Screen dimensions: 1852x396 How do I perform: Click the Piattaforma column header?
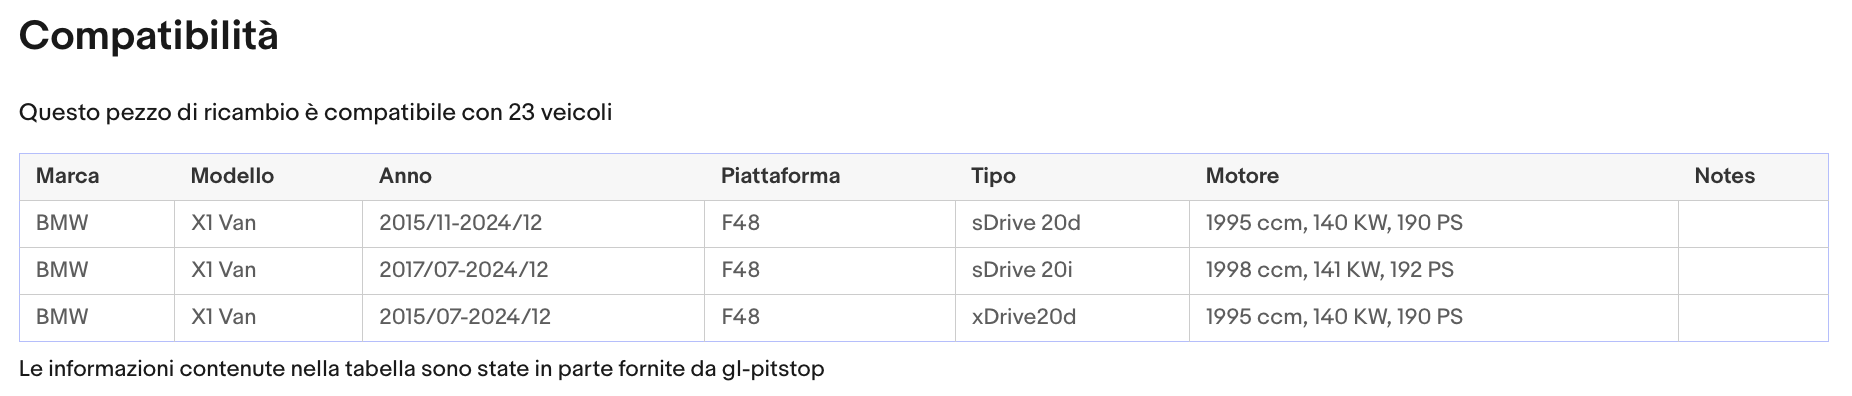830,177
